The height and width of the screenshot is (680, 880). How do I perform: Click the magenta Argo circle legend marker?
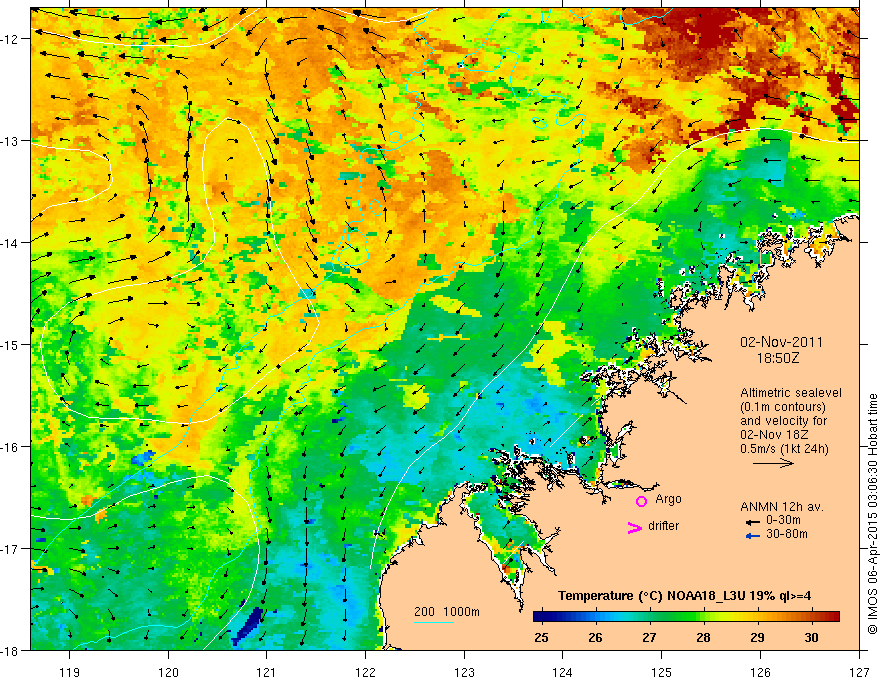(x=641, y=501)
